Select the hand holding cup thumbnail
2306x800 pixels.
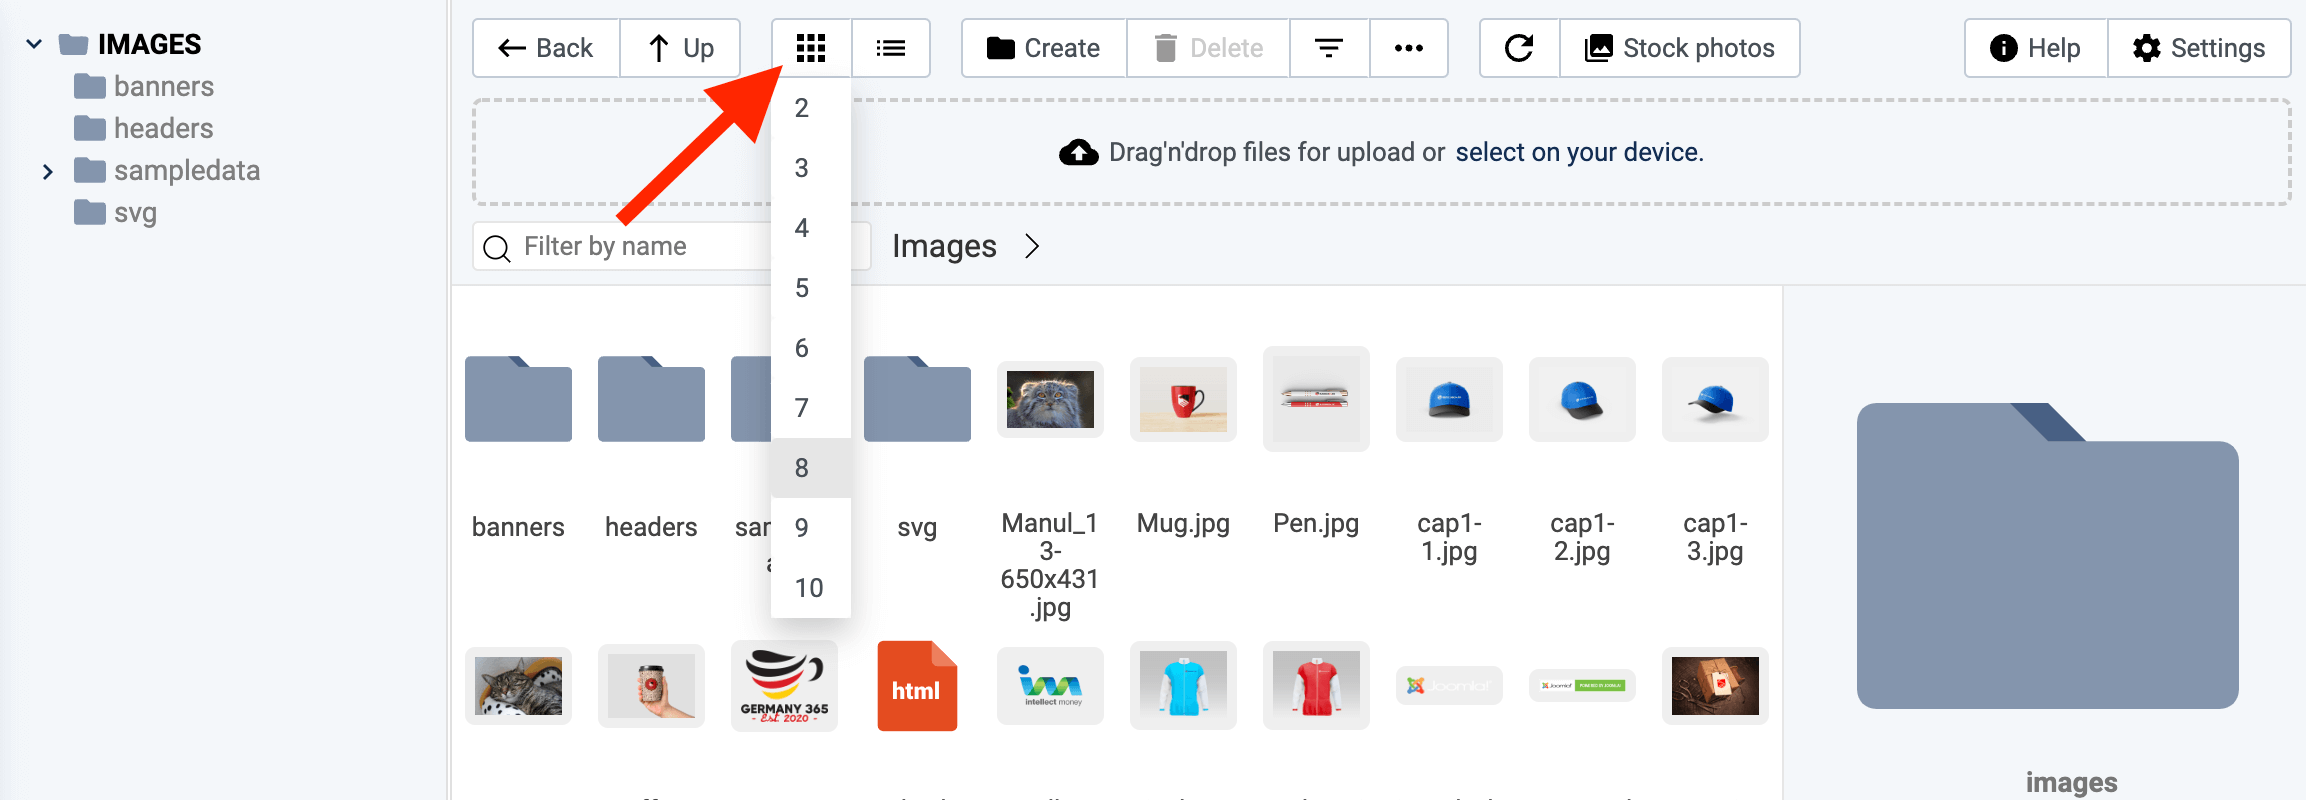point(651,686)
